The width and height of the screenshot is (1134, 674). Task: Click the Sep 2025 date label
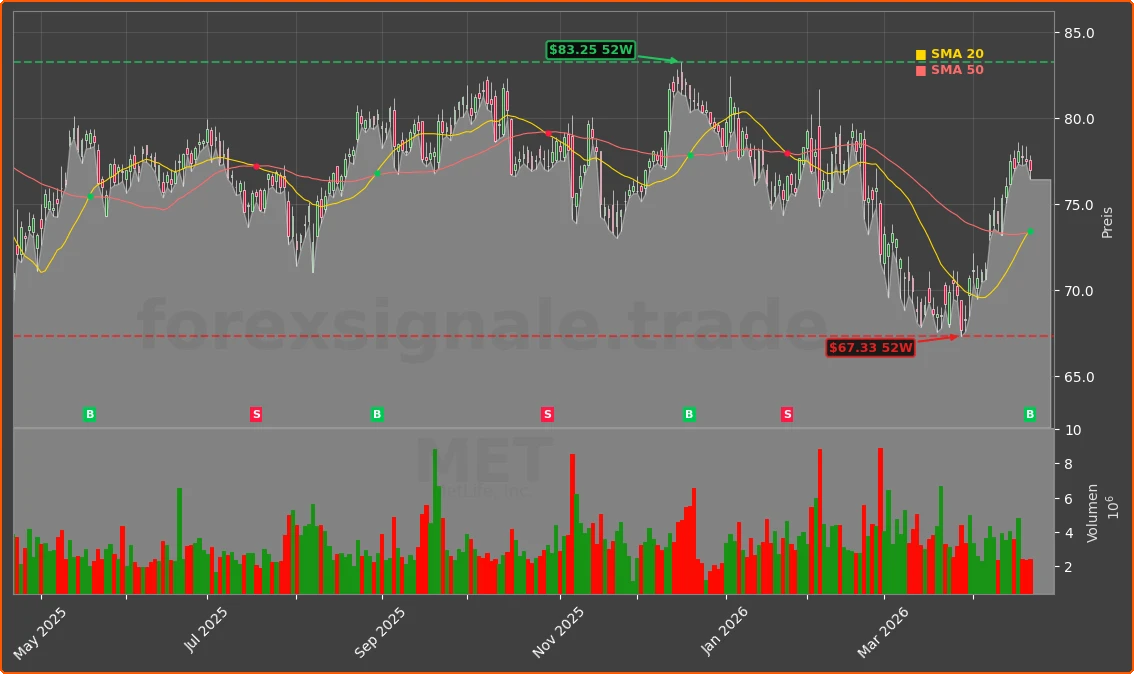click(x=380, y=632)
